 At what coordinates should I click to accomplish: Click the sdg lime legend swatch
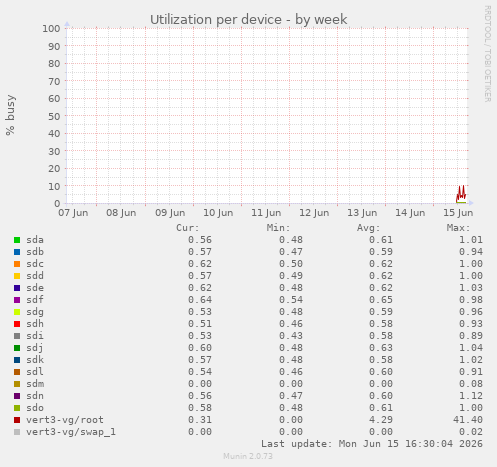click(17, 312)
